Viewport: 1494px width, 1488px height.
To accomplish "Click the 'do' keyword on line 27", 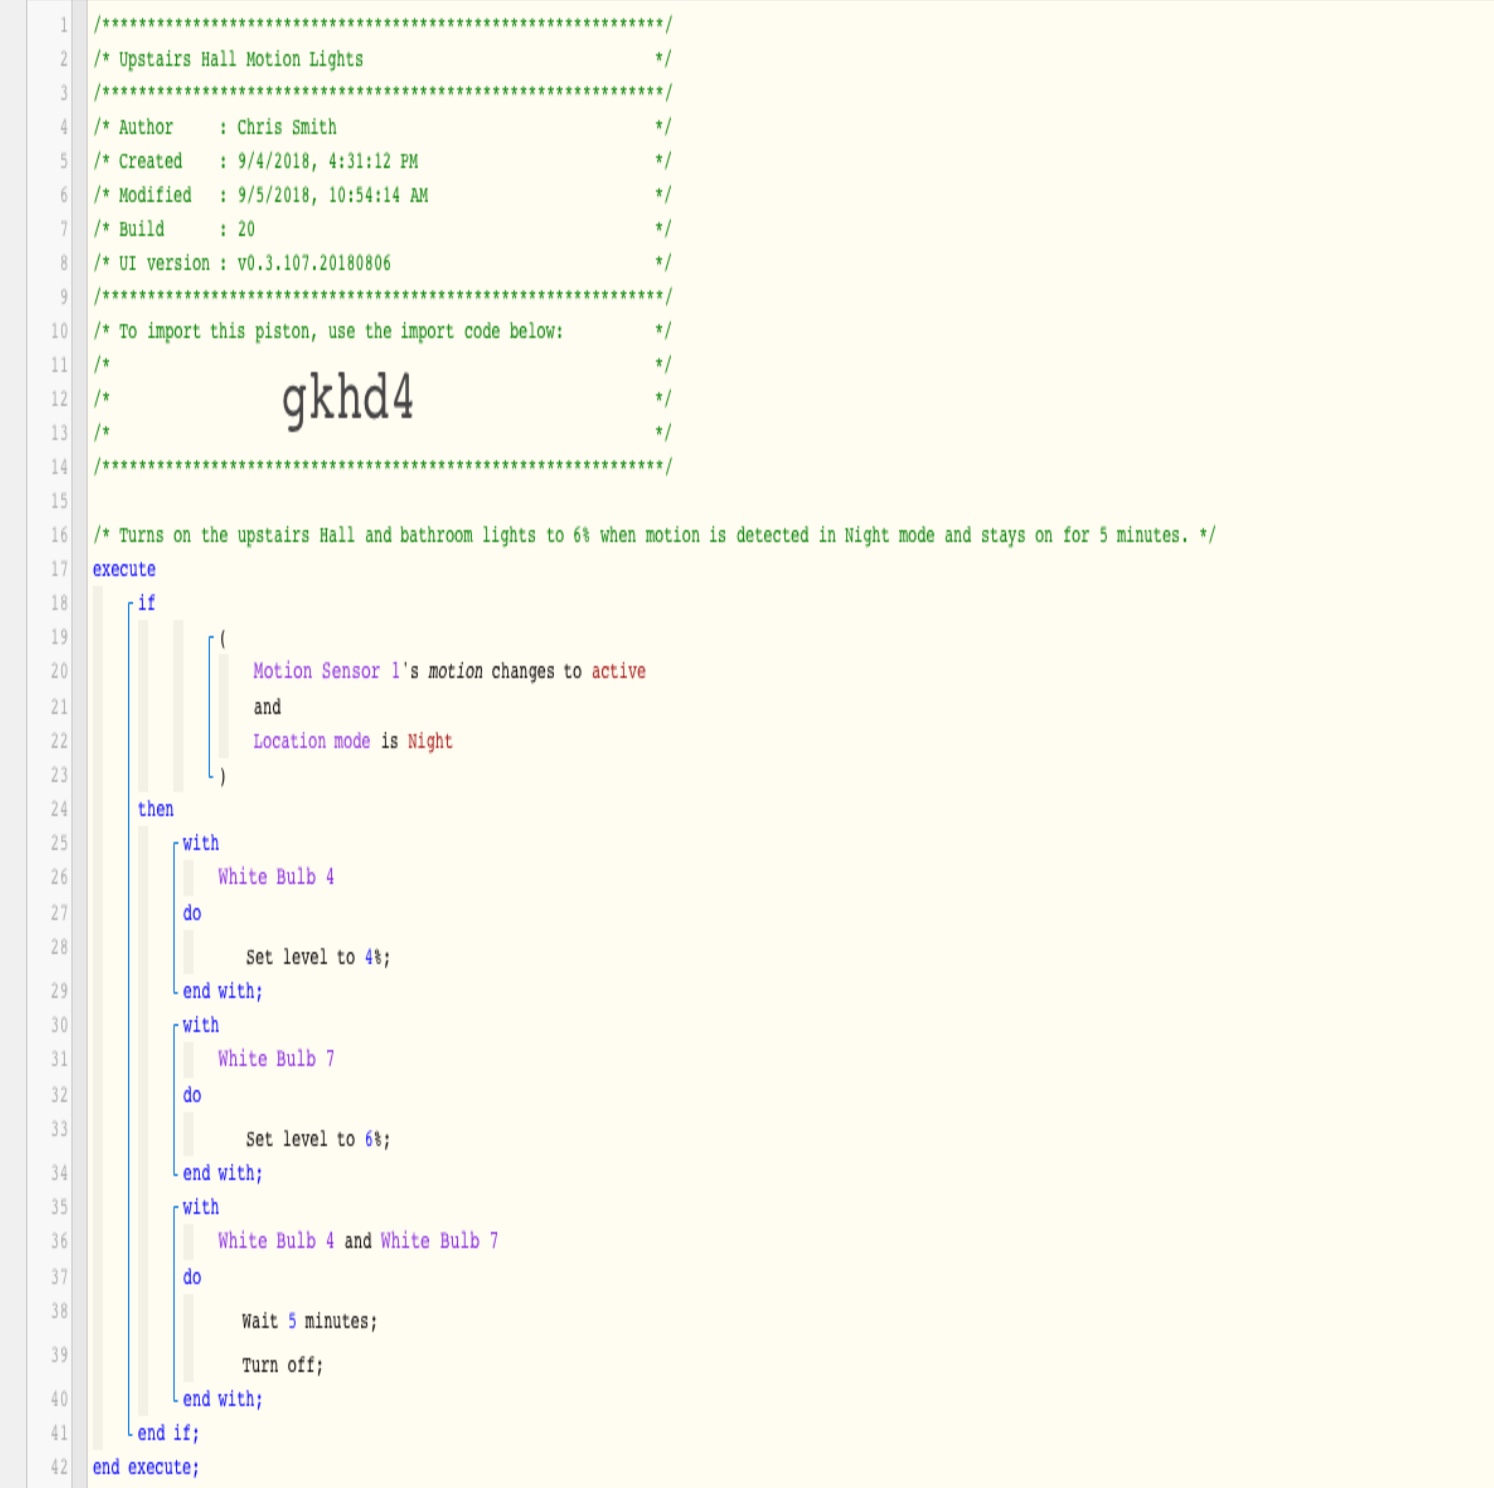I will [x=192, y=913].
